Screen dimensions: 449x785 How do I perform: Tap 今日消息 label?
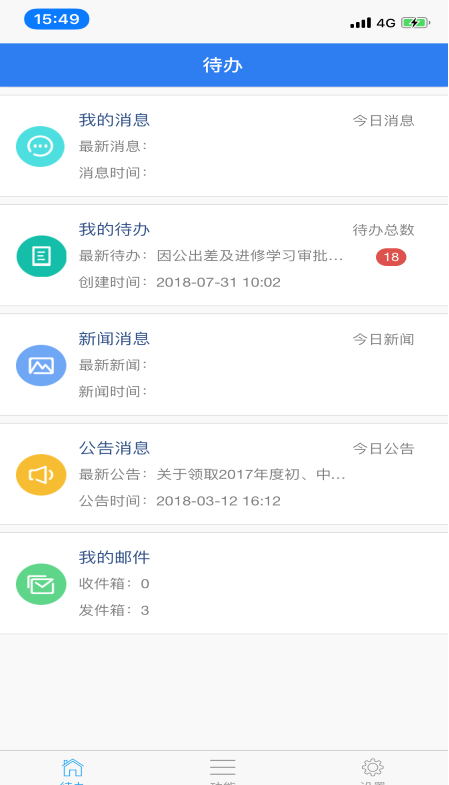click(x=383, y=121)
